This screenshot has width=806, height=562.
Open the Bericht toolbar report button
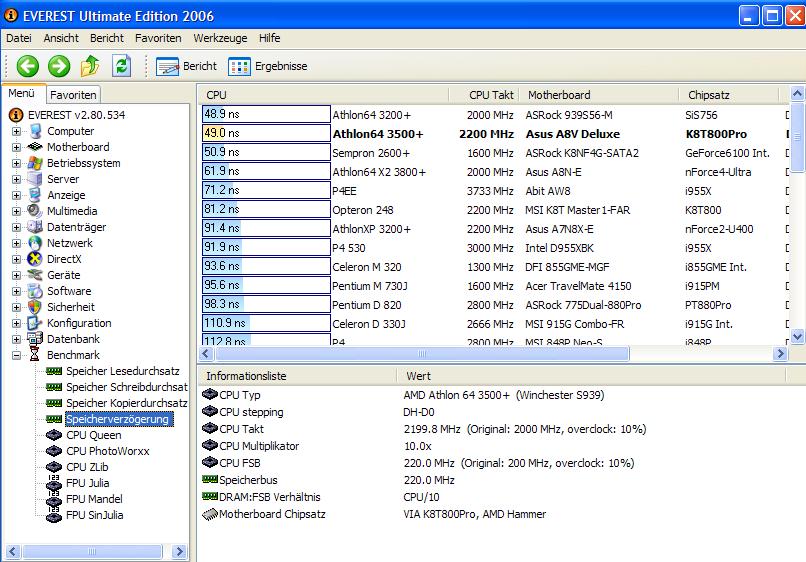(187, 66)
